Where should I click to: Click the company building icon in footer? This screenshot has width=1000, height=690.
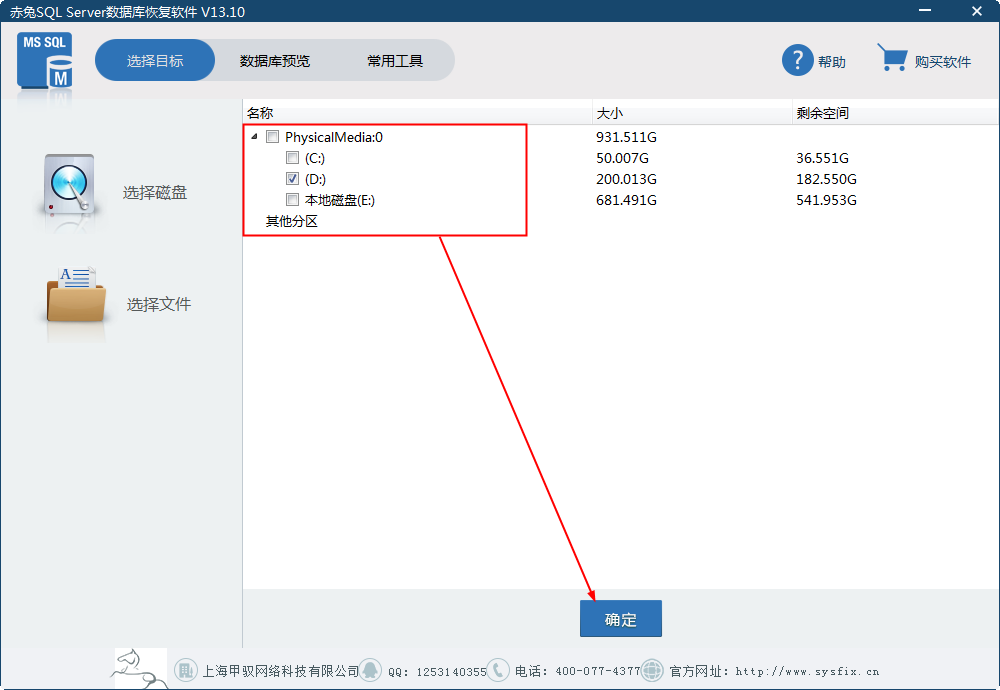tap(186, 670)
